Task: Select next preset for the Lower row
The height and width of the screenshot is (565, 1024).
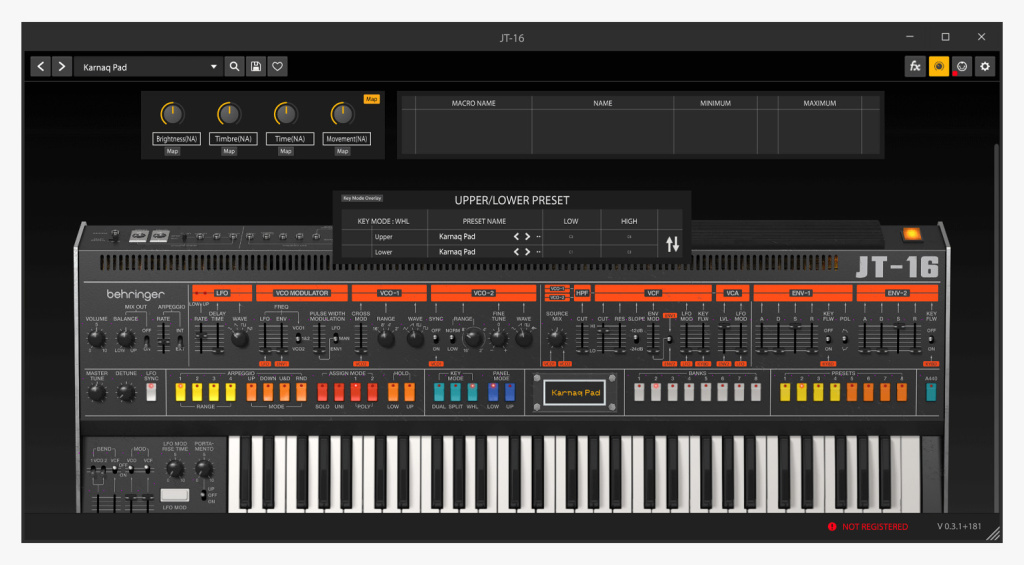Action: tap(527, 251)
